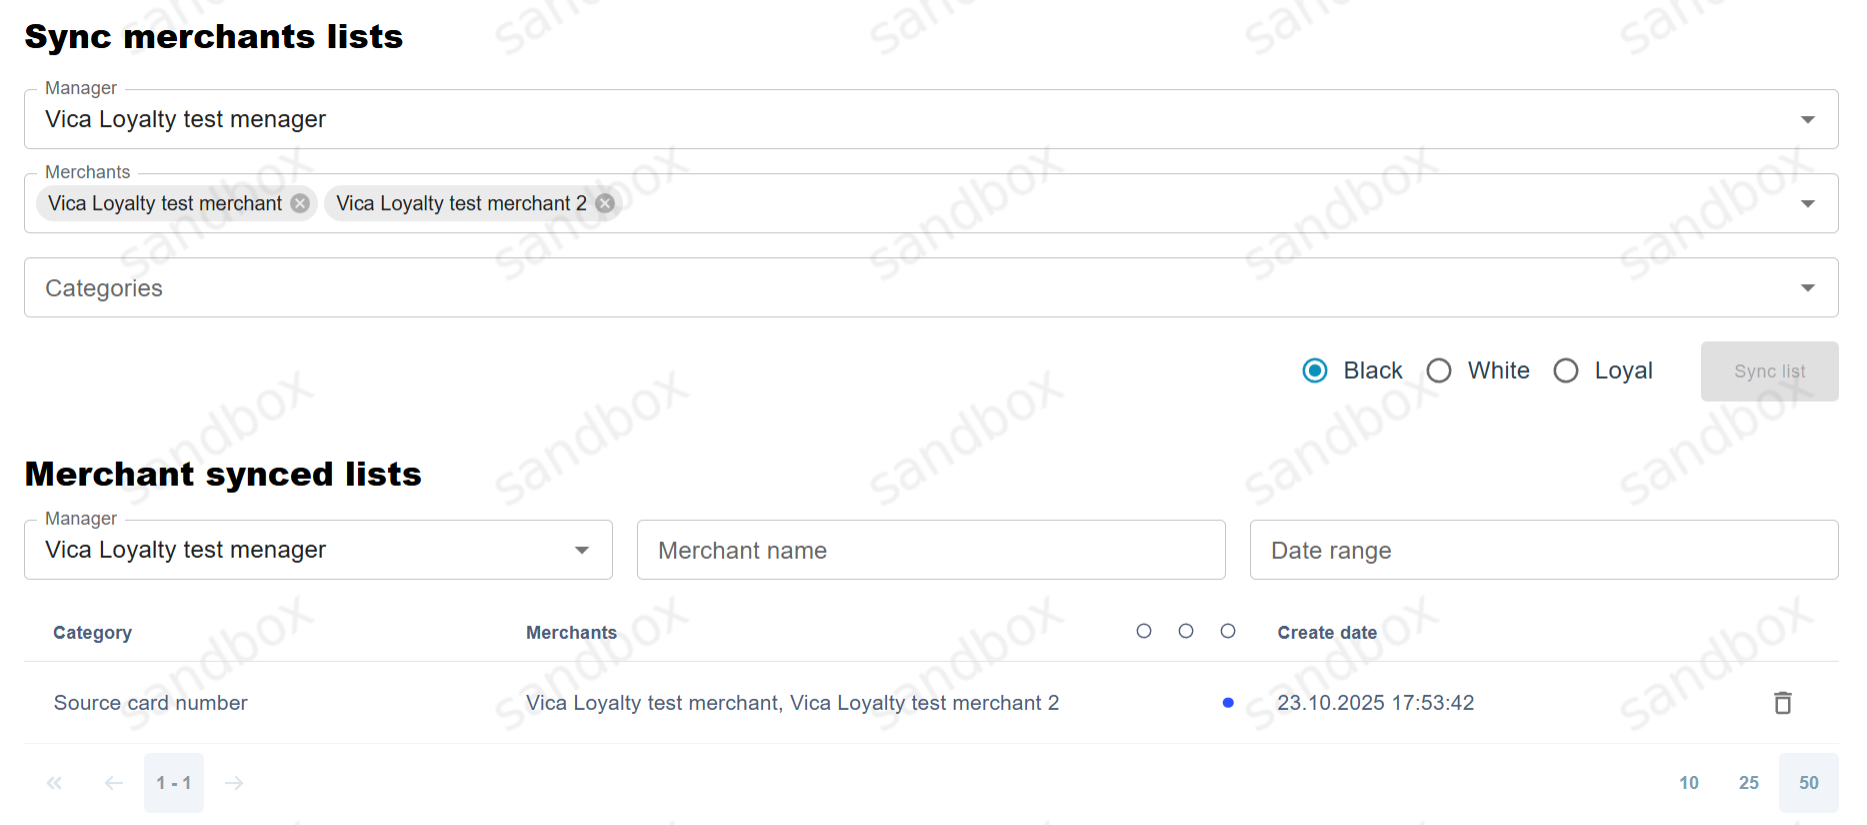Select the Black list radio button

tap(1315, 371)
